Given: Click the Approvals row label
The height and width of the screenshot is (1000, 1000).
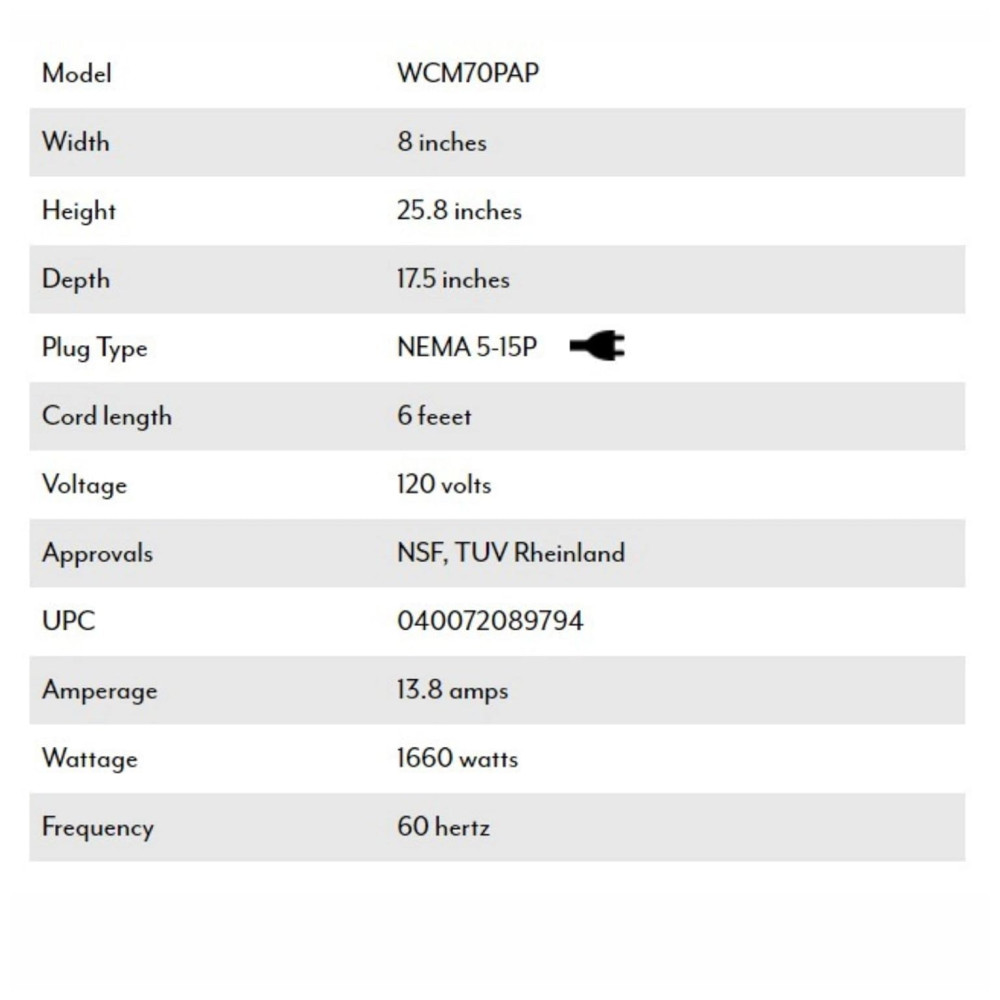Looking at the screenshot, I should (x=97, y=553).
